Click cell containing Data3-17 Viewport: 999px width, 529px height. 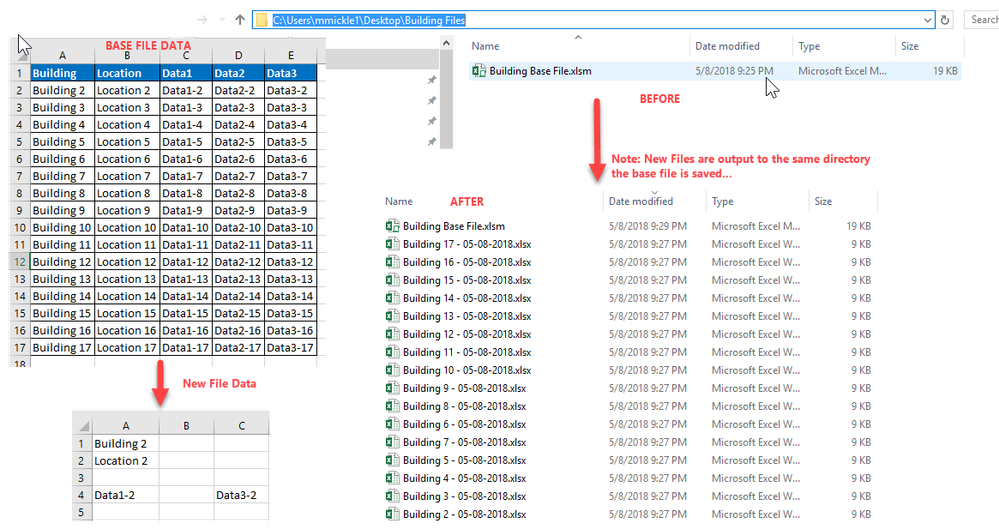(291, 347)
